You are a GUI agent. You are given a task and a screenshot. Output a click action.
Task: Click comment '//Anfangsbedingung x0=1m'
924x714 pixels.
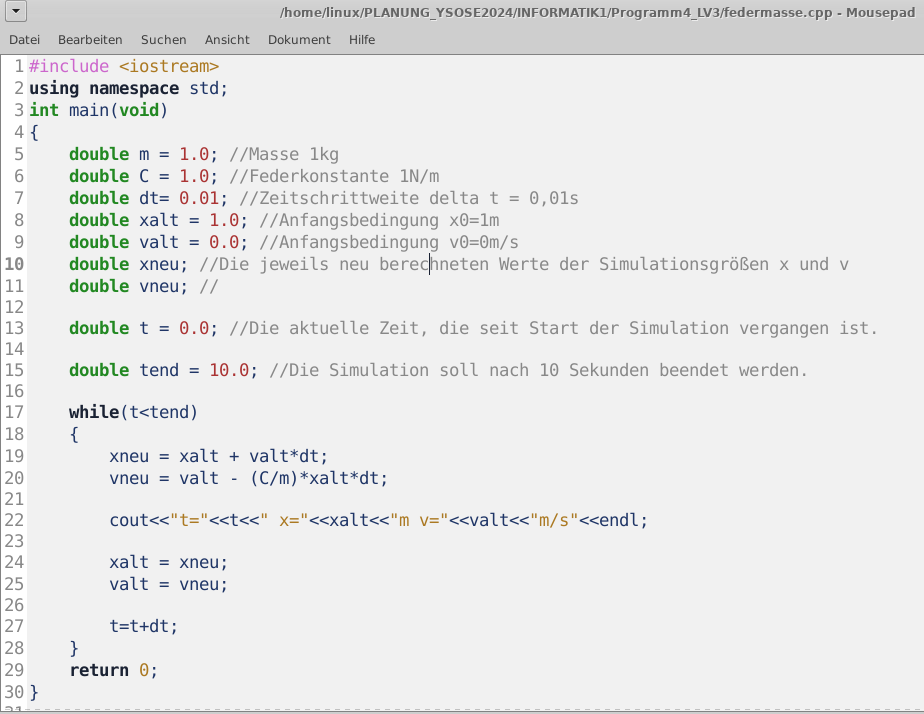379,220
